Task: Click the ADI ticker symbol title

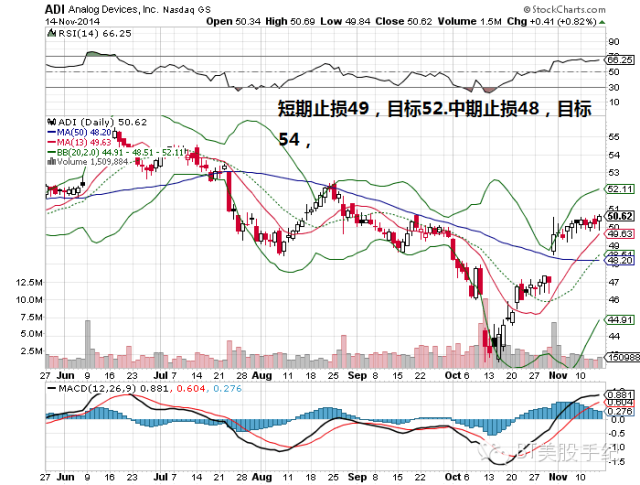Action: (x=55, y=9)
